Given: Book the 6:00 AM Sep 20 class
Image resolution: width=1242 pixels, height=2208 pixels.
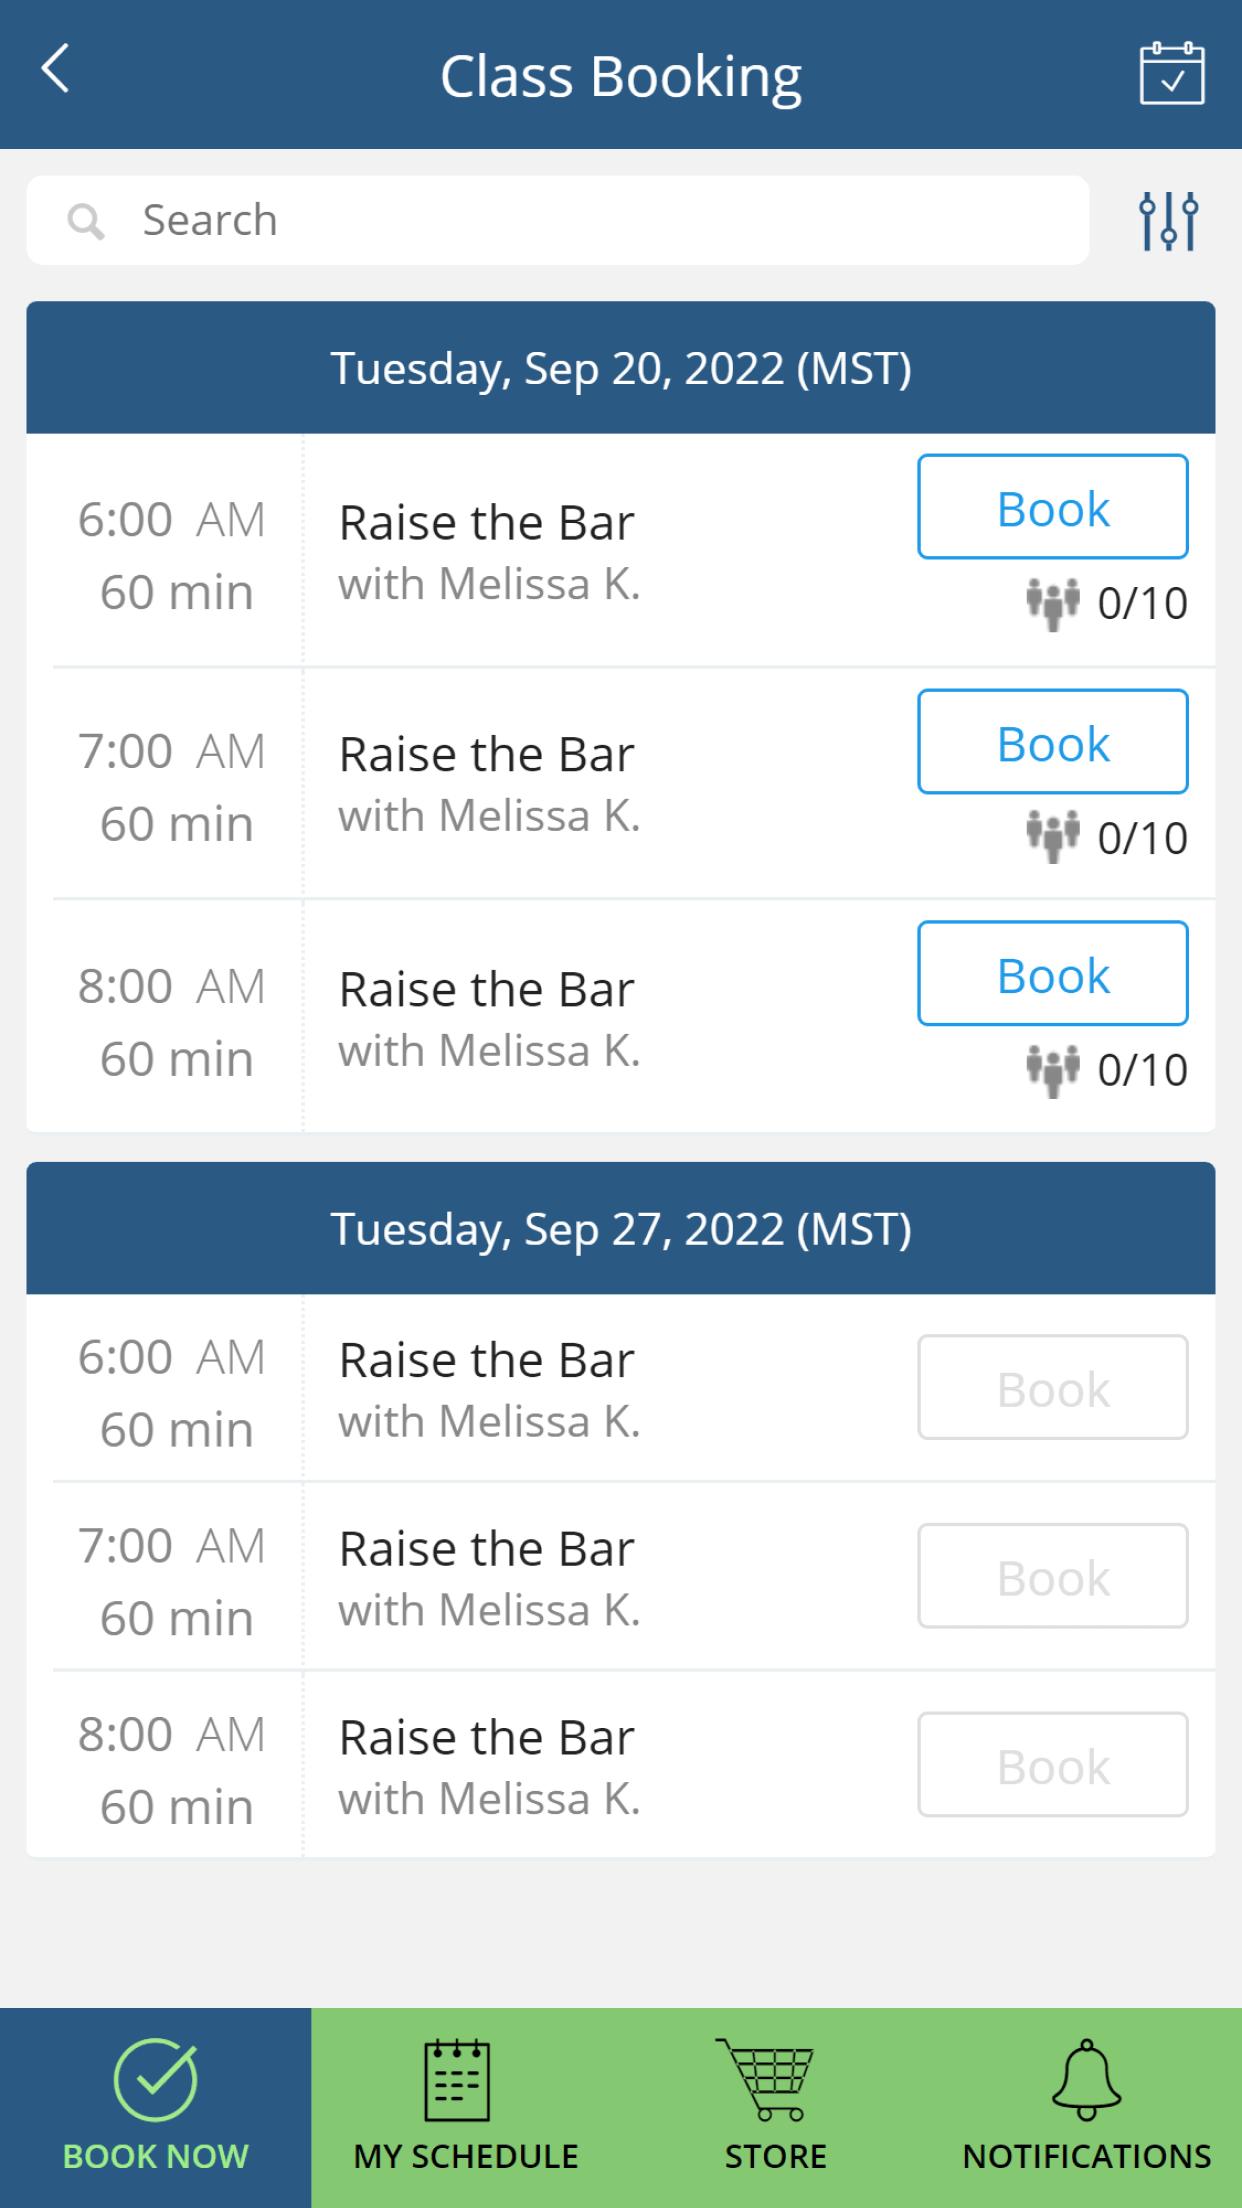Looking at the screenshot, I should point(1053,507).
